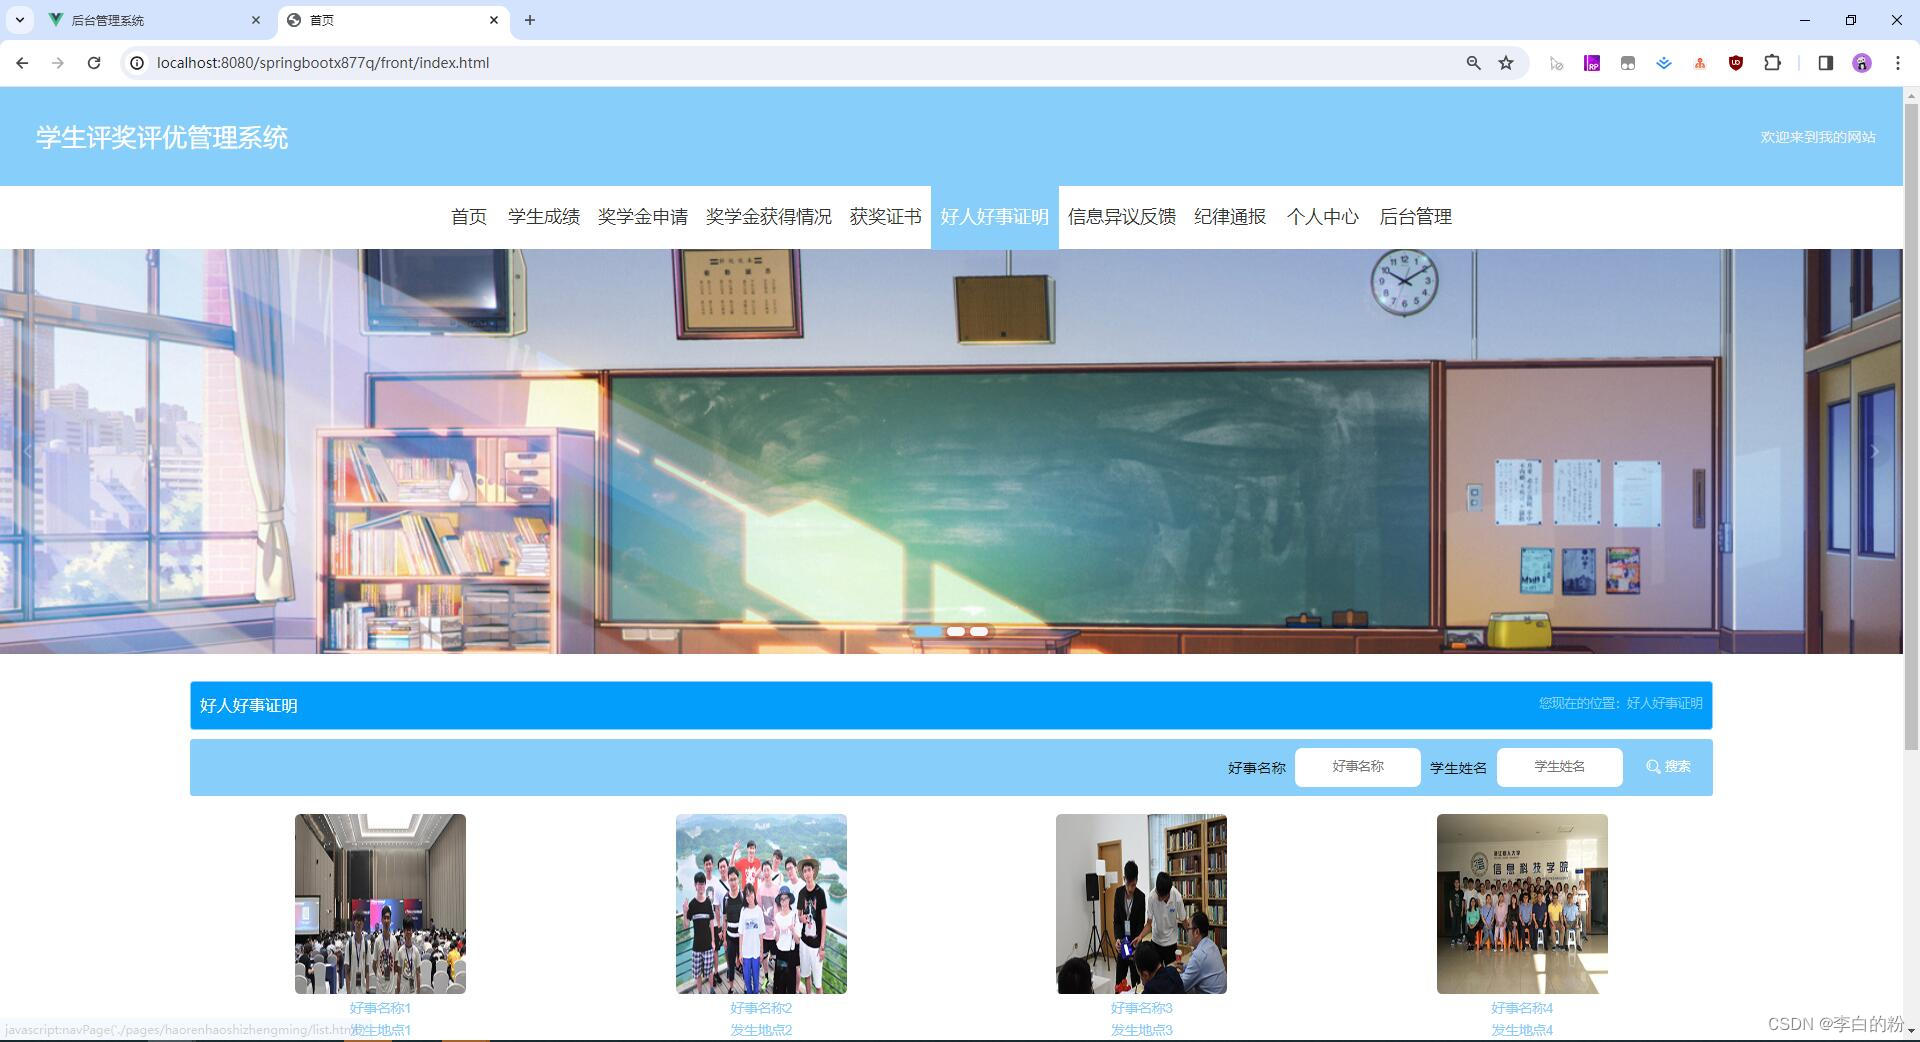The image size is (1920, 1042).
Task: Click the orange extension icon in toolbar
Action: (1700, 63)
